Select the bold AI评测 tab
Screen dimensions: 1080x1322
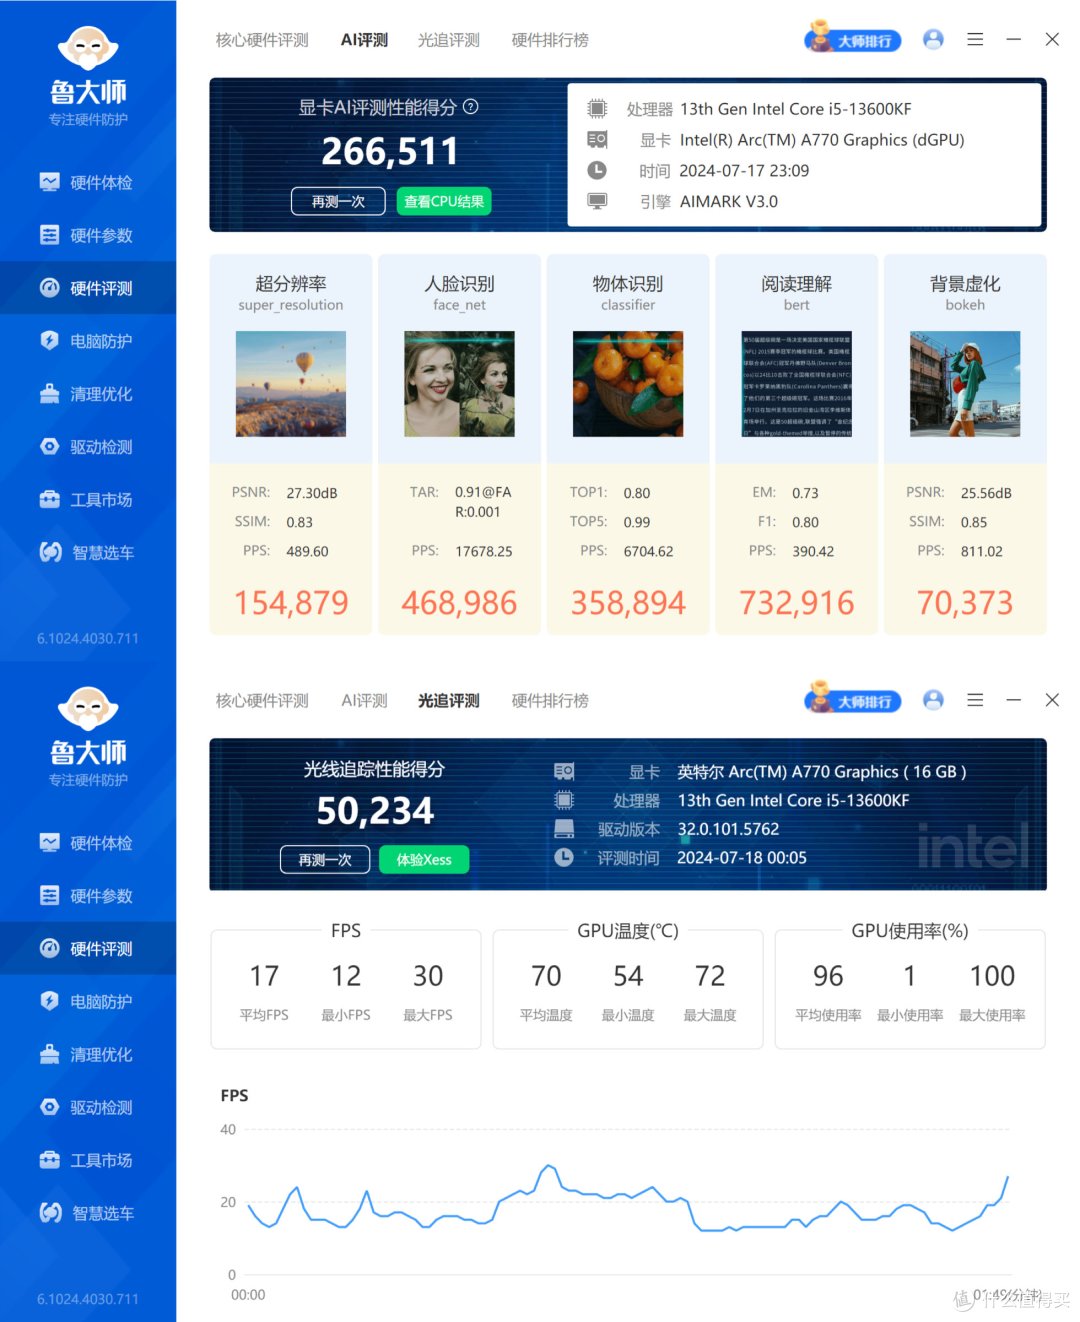pyautogui.click(x=364, y=40)
